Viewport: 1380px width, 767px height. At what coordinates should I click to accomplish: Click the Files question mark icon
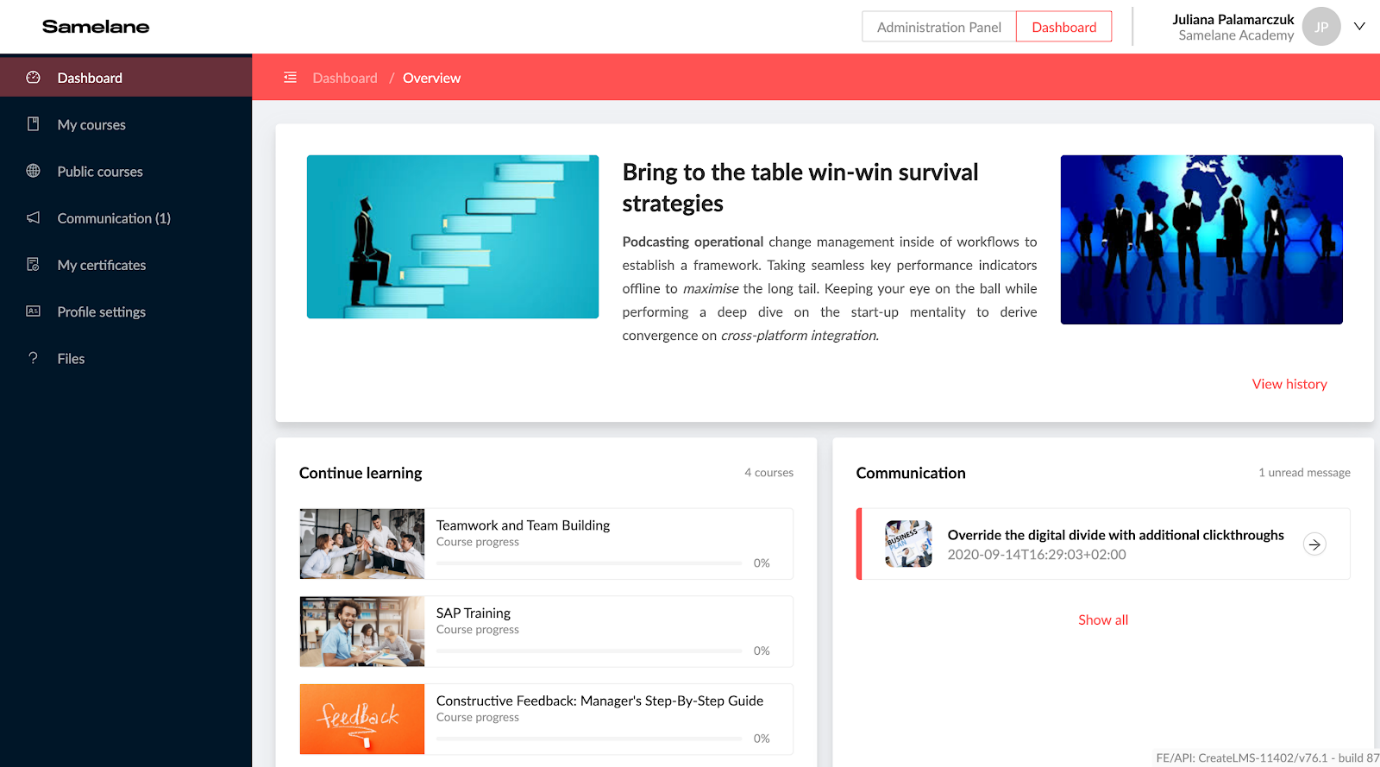33,358
